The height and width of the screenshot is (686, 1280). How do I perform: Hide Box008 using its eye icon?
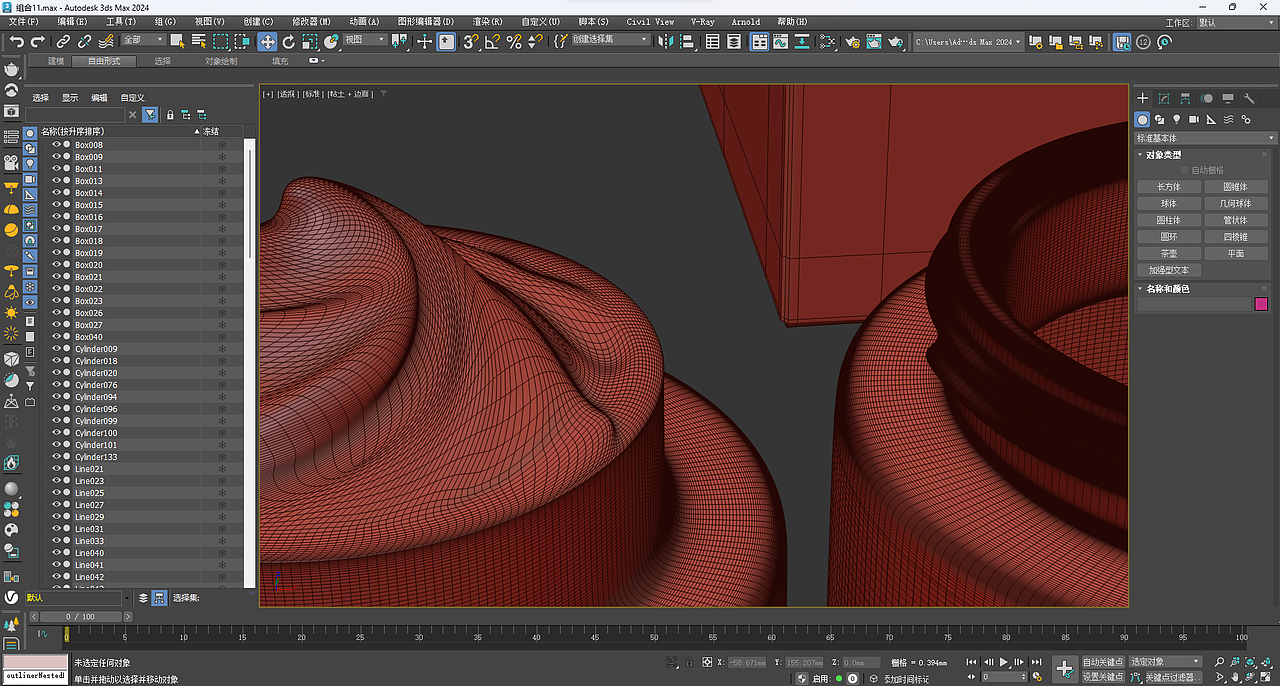coord(56,144)
